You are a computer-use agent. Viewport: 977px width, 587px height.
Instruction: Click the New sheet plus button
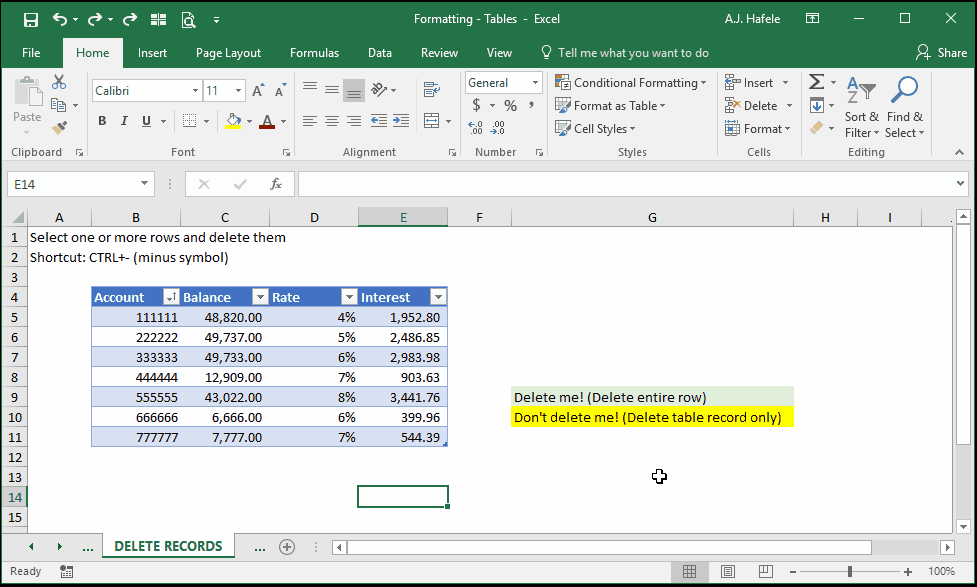tap(287, 547)
